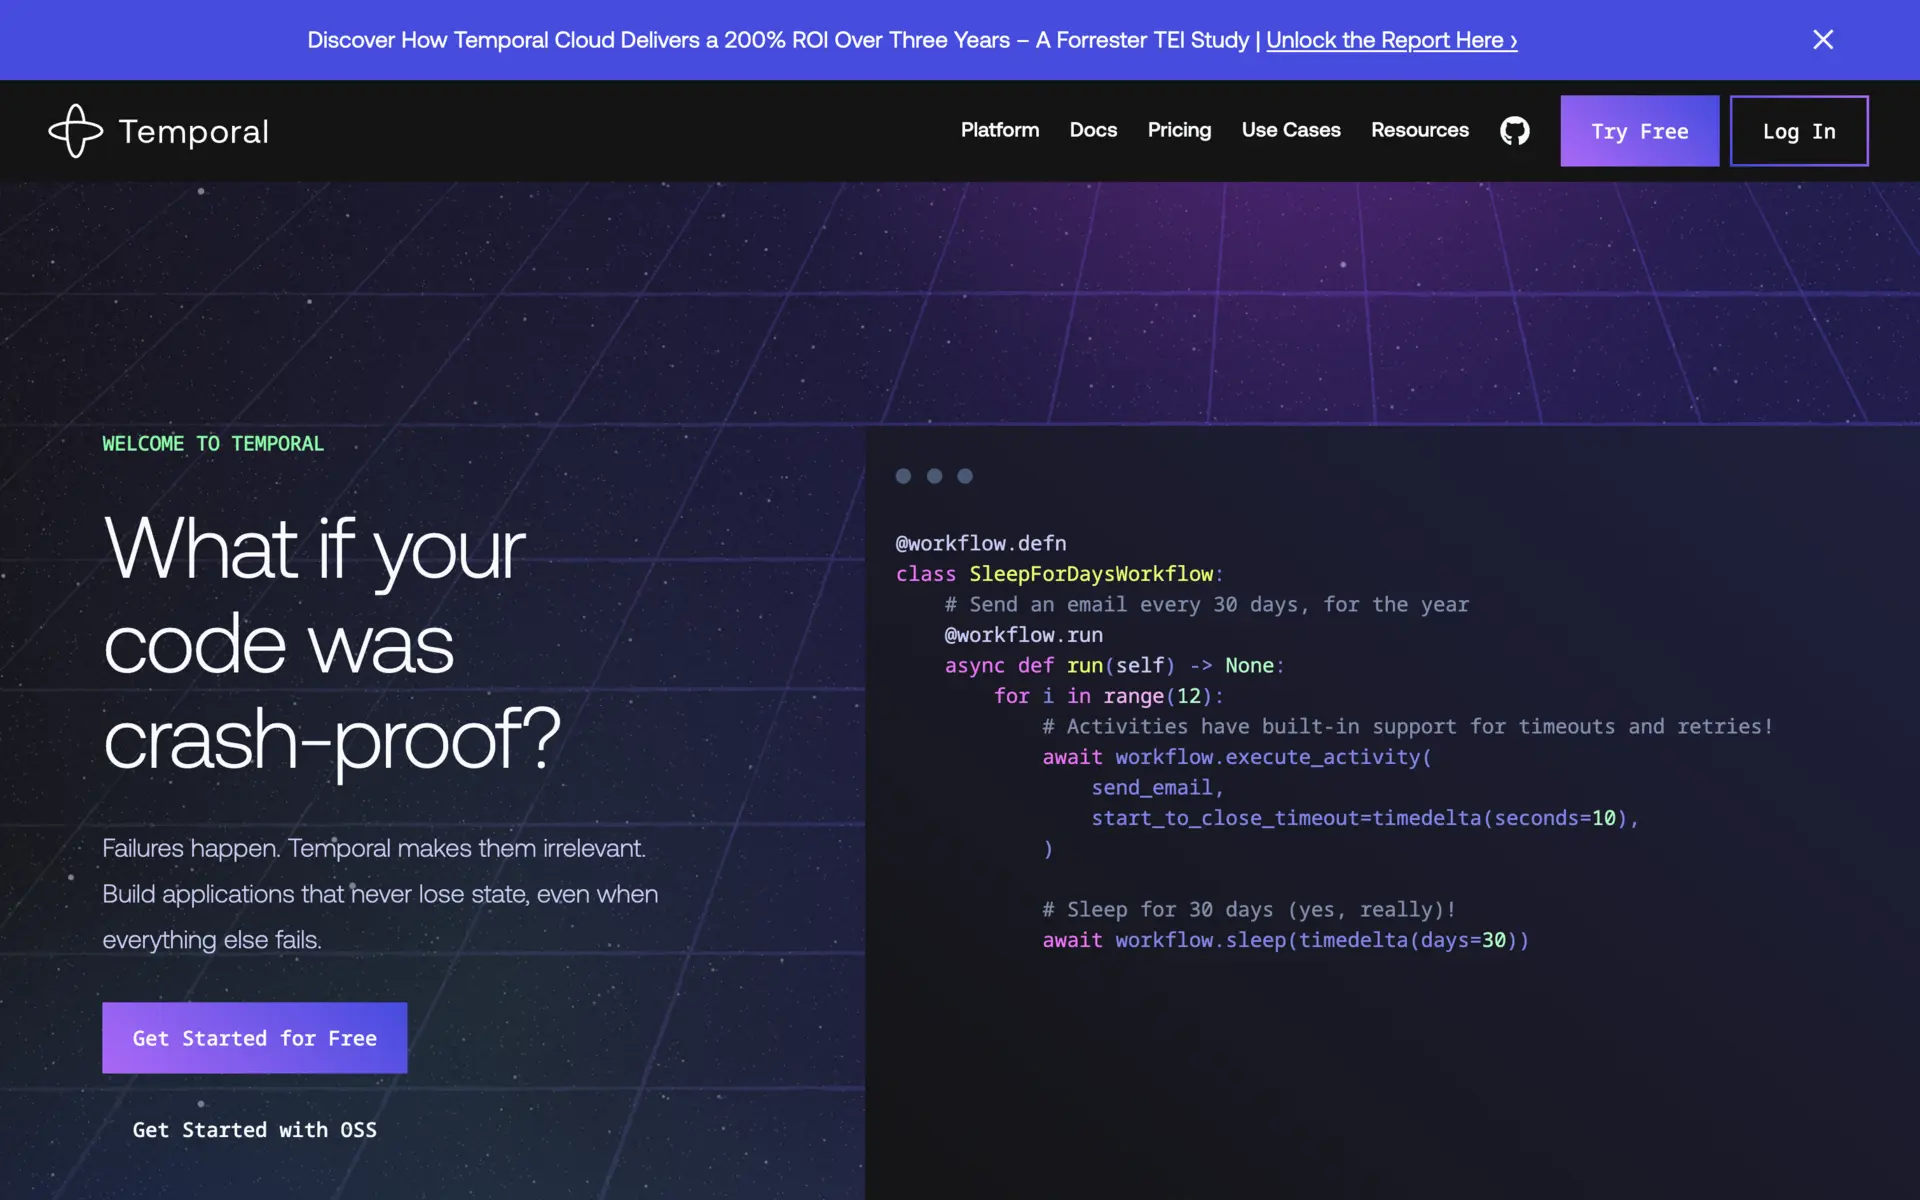Click the first gray window dot
The image size is (1920, 1200).
pos(903,476)
